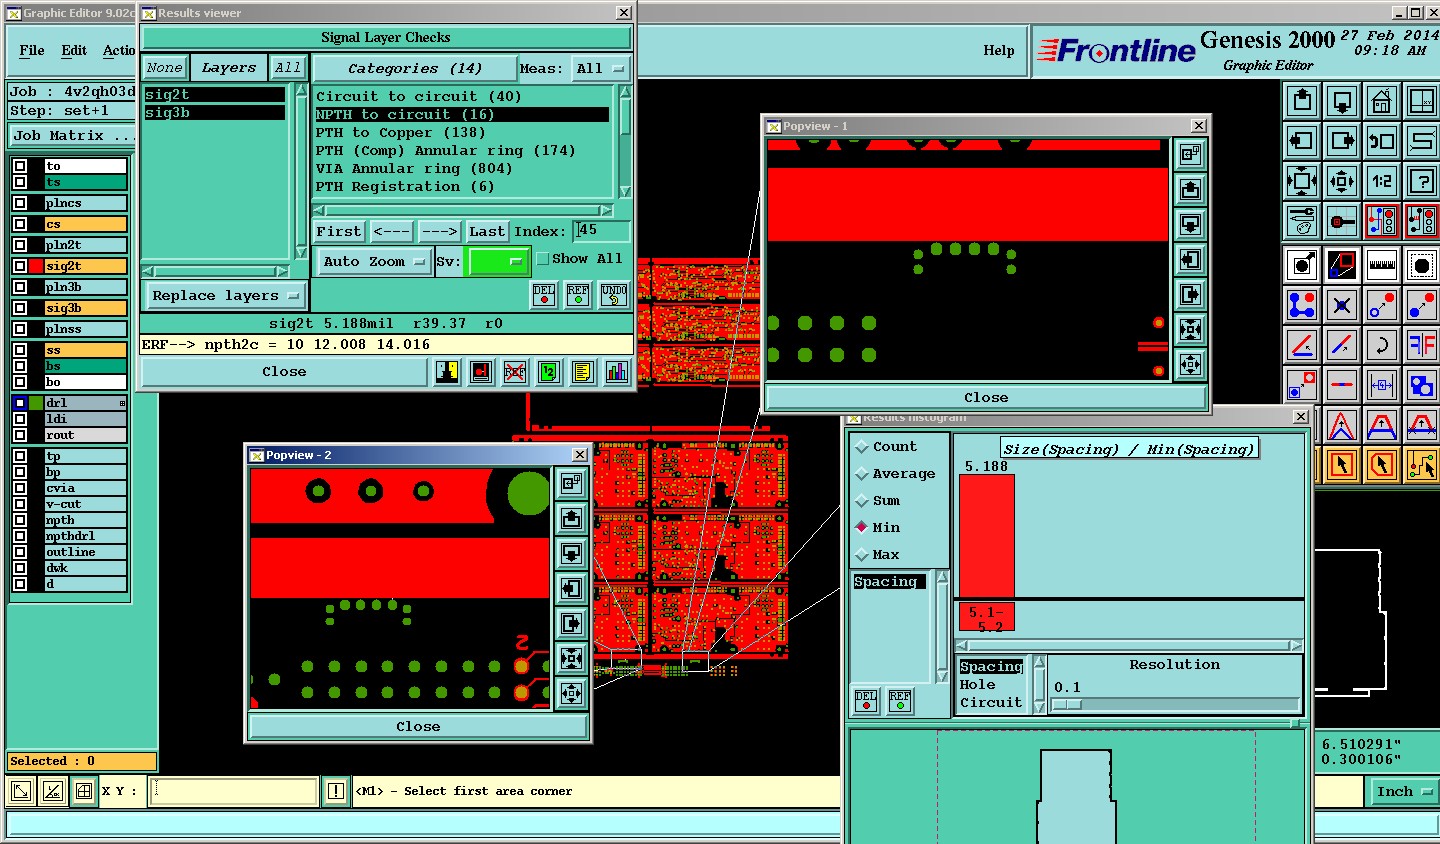The width and height of the screenshot is (1440, 844).
Task: Click the green 12 numbered icon
Action: coord(549,372)
